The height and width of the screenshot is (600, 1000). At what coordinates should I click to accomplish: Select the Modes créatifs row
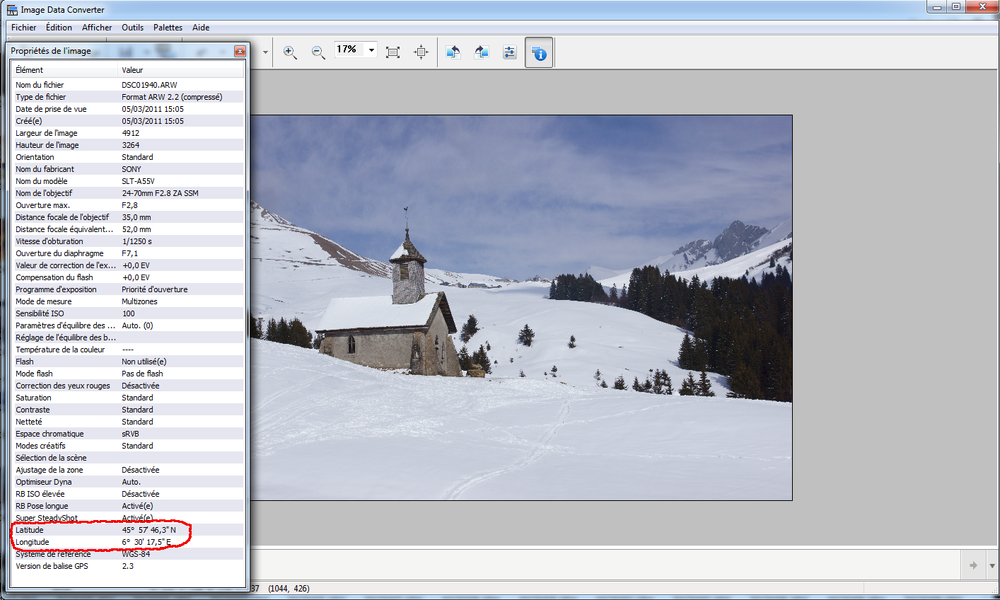(128, 446)
